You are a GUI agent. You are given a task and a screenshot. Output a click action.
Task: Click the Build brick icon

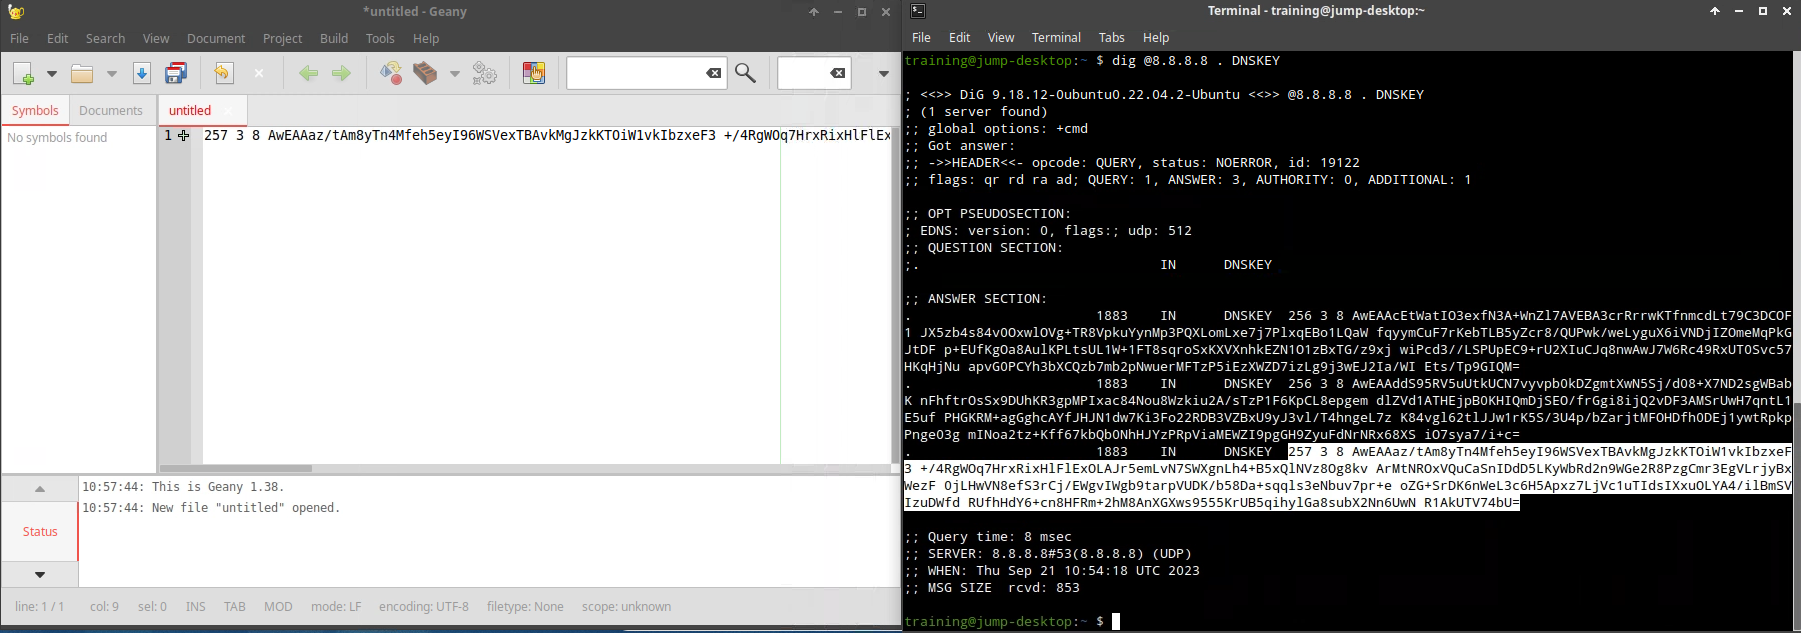(x=425, y=73)
